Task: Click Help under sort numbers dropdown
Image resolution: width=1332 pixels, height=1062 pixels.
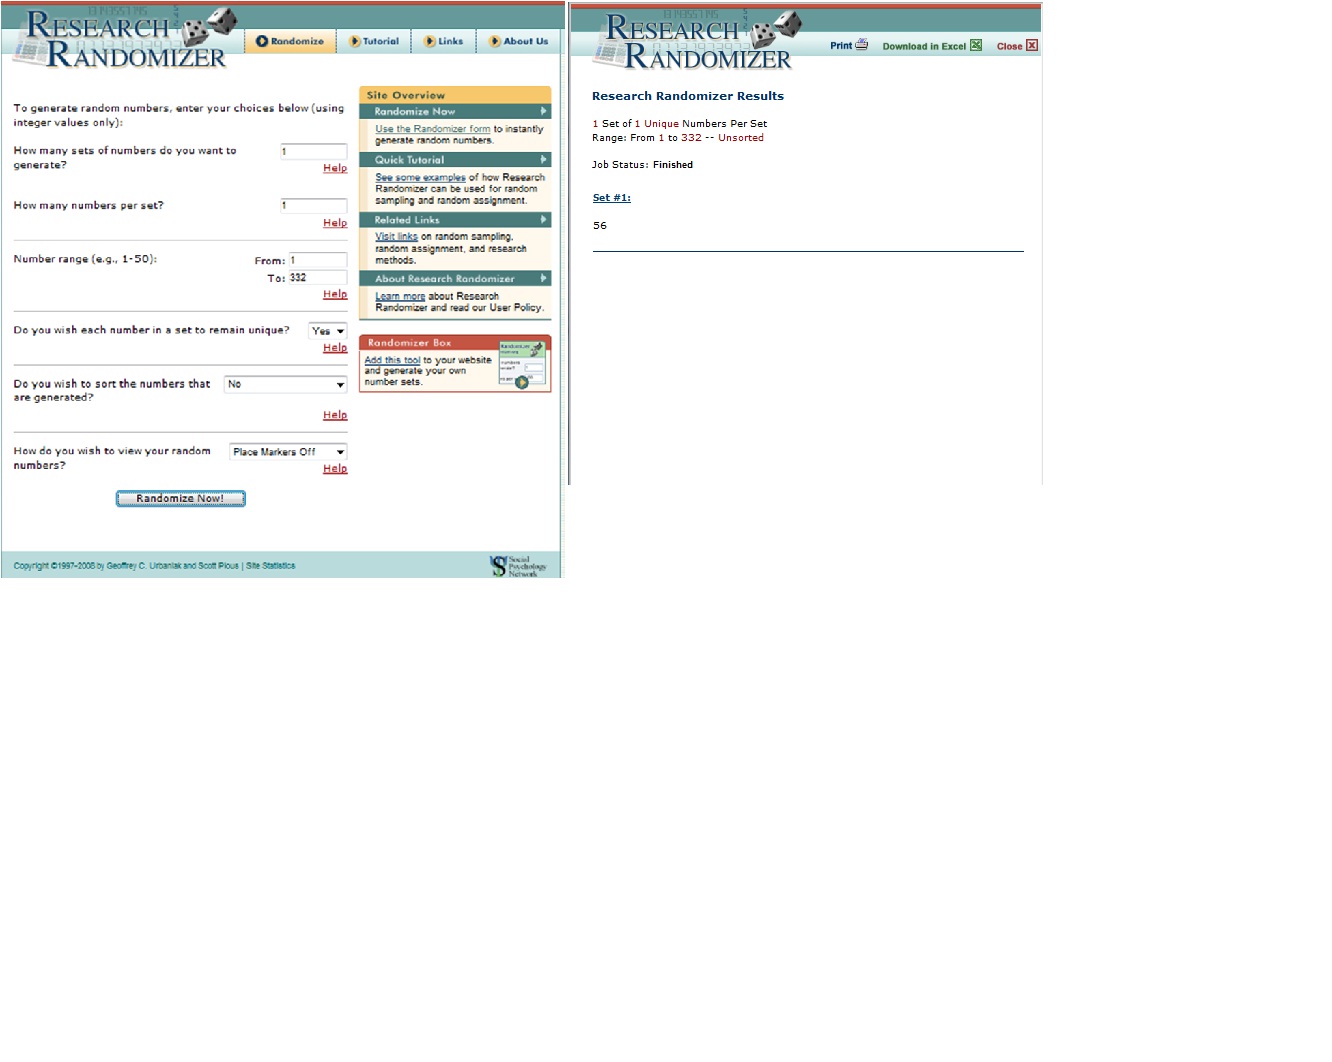Action: click(335, 415)
